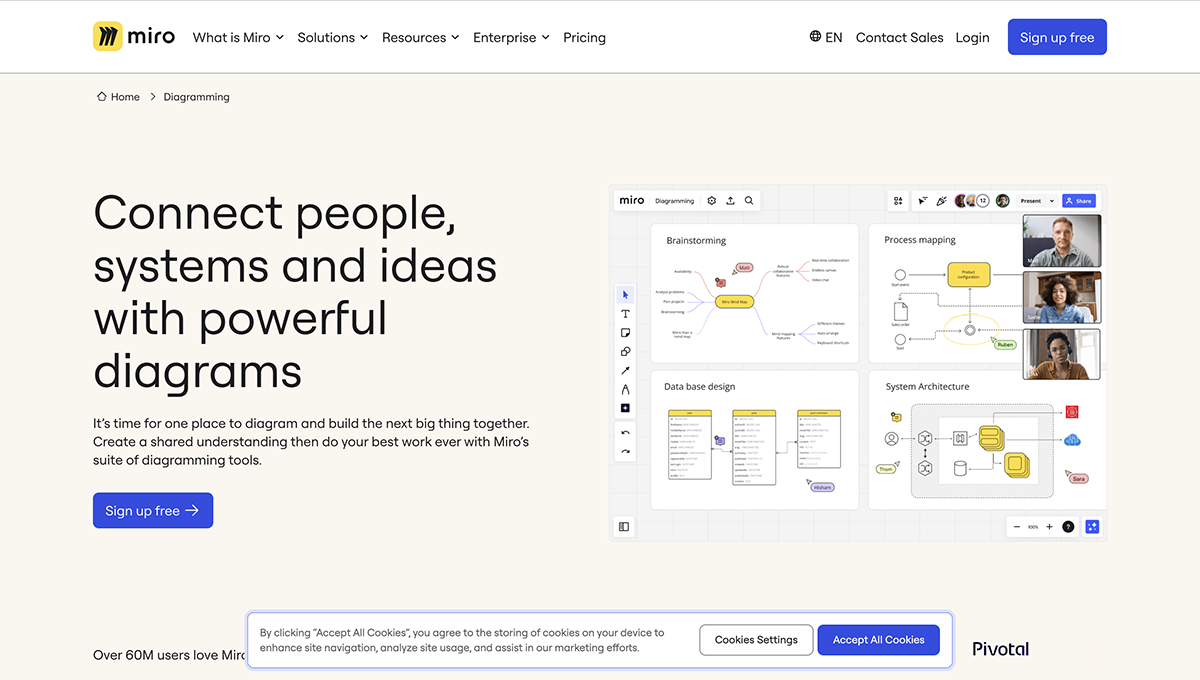Open the Enterprise navigation menu
The width and height of the screenshot is (1200, 680).
(511, 37)
